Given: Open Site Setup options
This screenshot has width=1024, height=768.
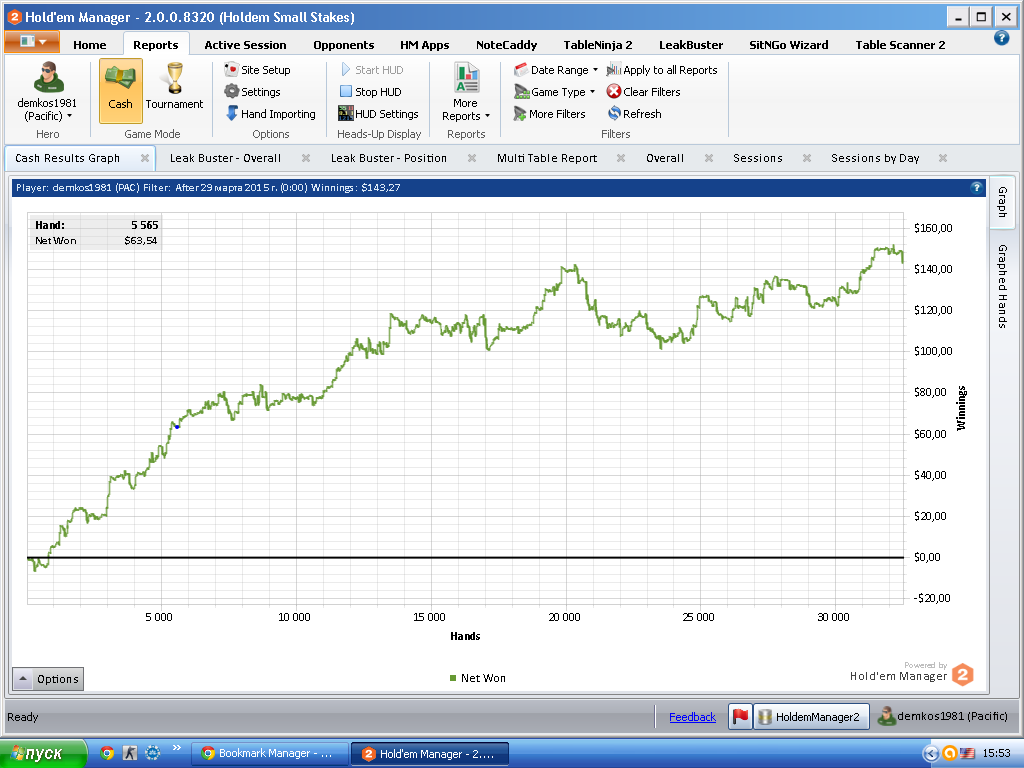Looking at the screenshot, I should pos(257,70).
